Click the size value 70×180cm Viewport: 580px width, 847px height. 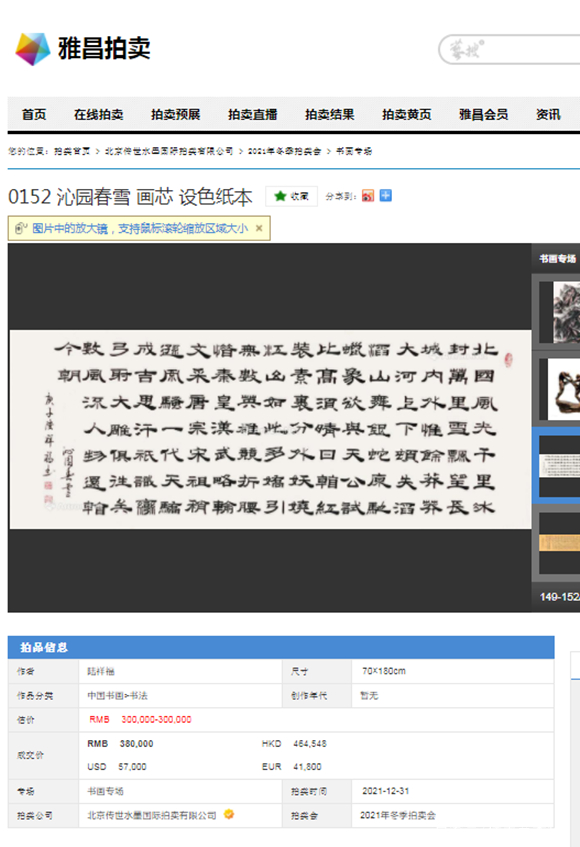click(x=383, y=671)
